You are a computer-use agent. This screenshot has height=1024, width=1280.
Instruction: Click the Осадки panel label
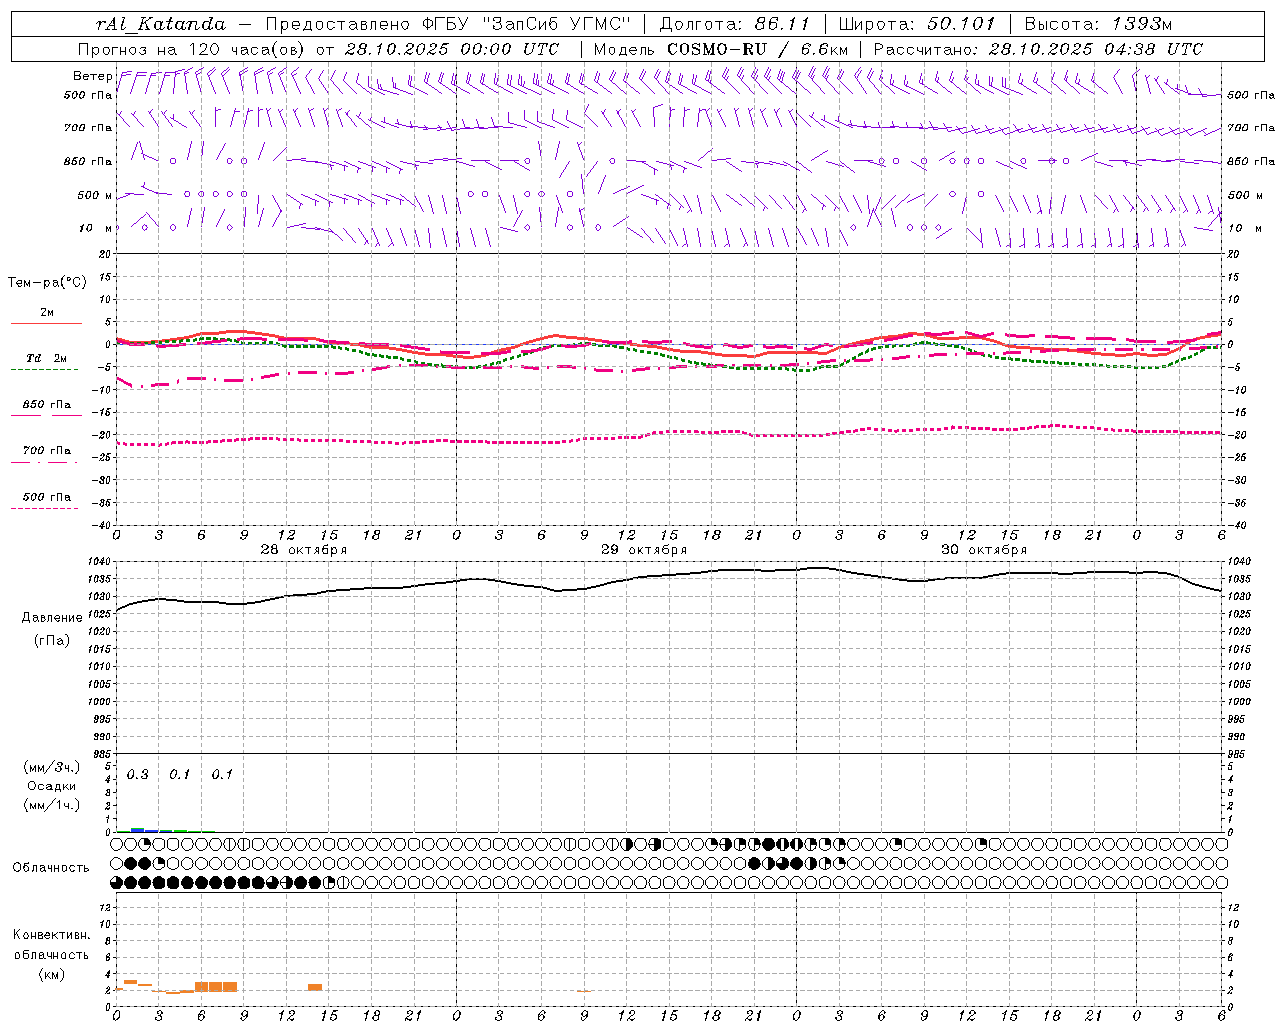[x=51, y=786]
